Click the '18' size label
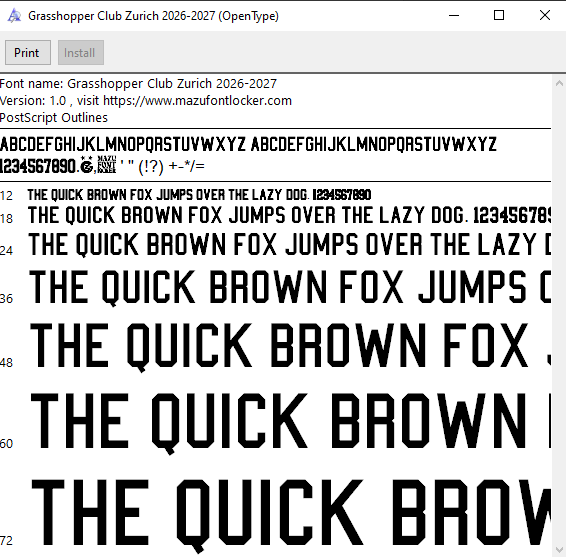 tap(6, 219)
